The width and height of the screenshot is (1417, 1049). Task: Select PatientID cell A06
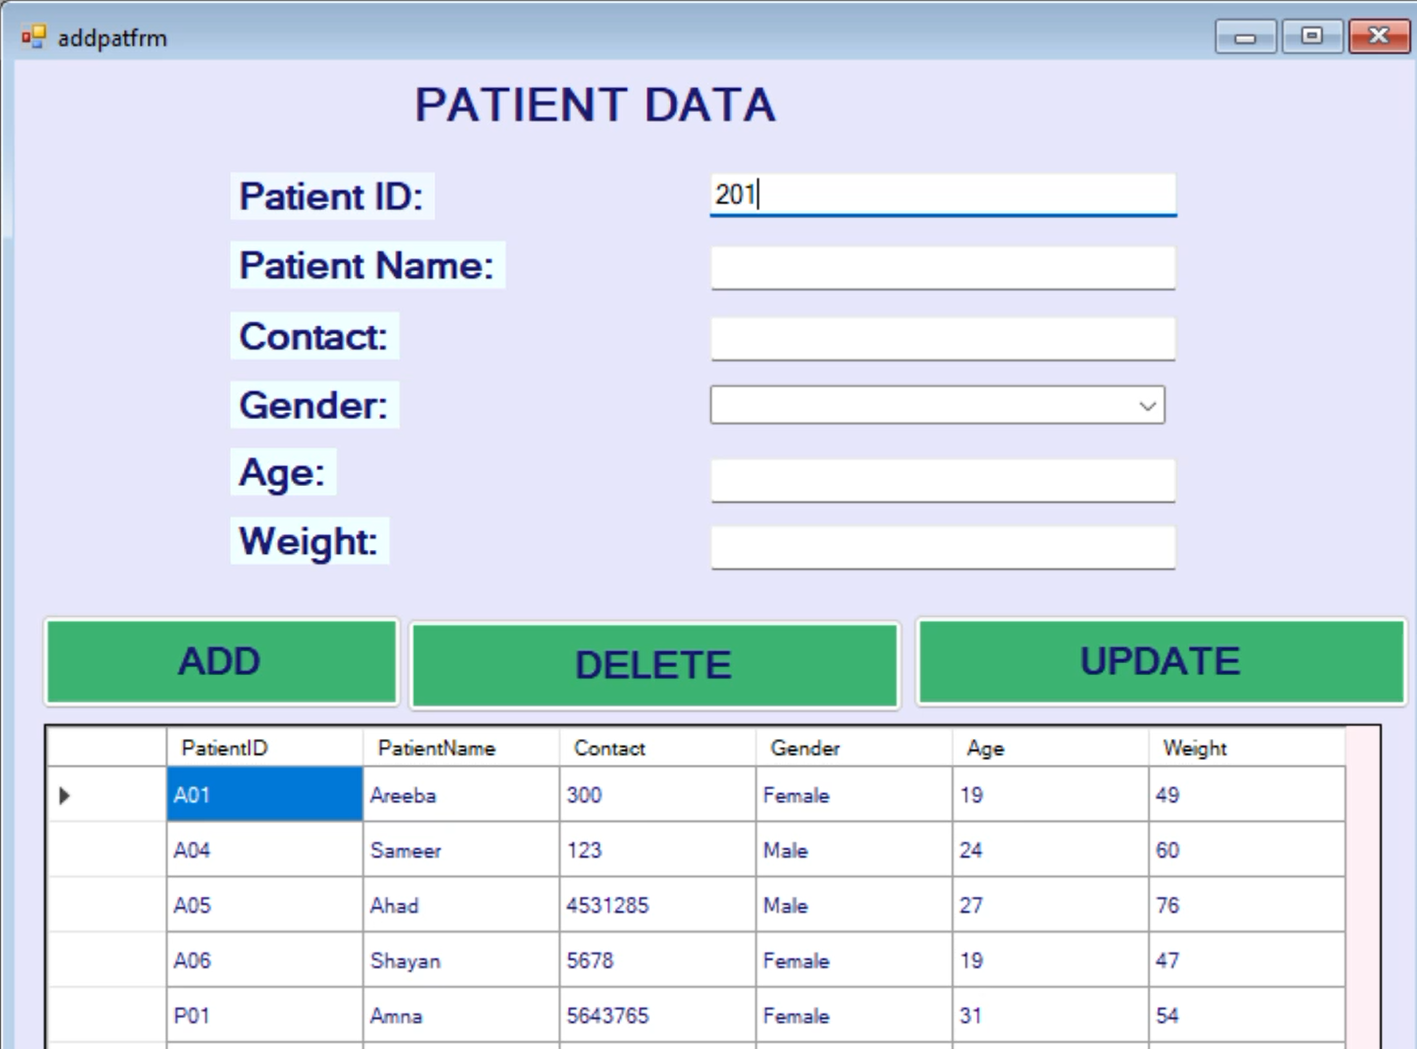point(265,960)
